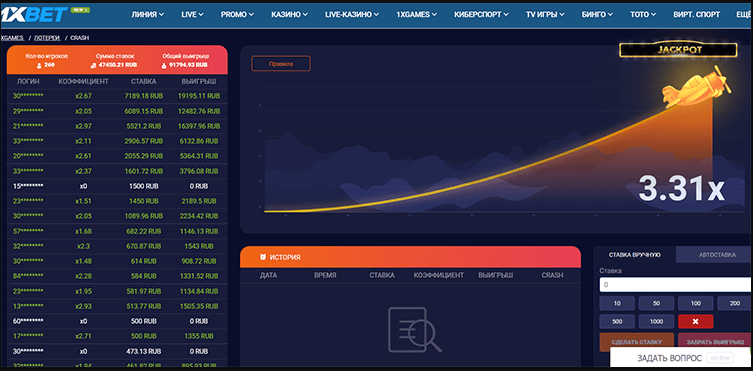Click the Дата column header in history
The height and width of the screenshot is (371, 753).
(x=268, y=275)
